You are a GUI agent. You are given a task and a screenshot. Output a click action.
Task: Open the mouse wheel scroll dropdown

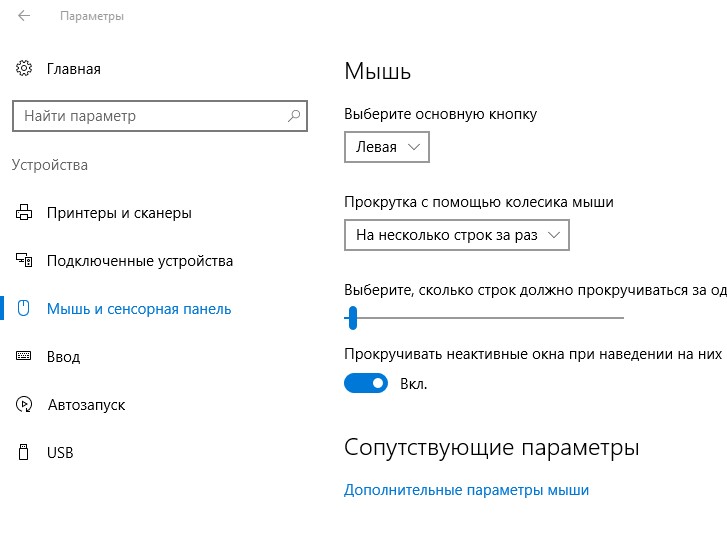(457, 235)
